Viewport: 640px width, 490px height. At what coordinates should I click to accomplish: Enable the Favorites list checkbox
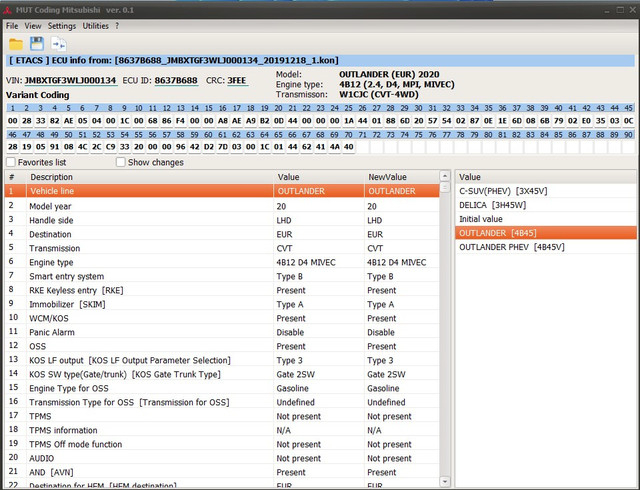coord(11,162)
